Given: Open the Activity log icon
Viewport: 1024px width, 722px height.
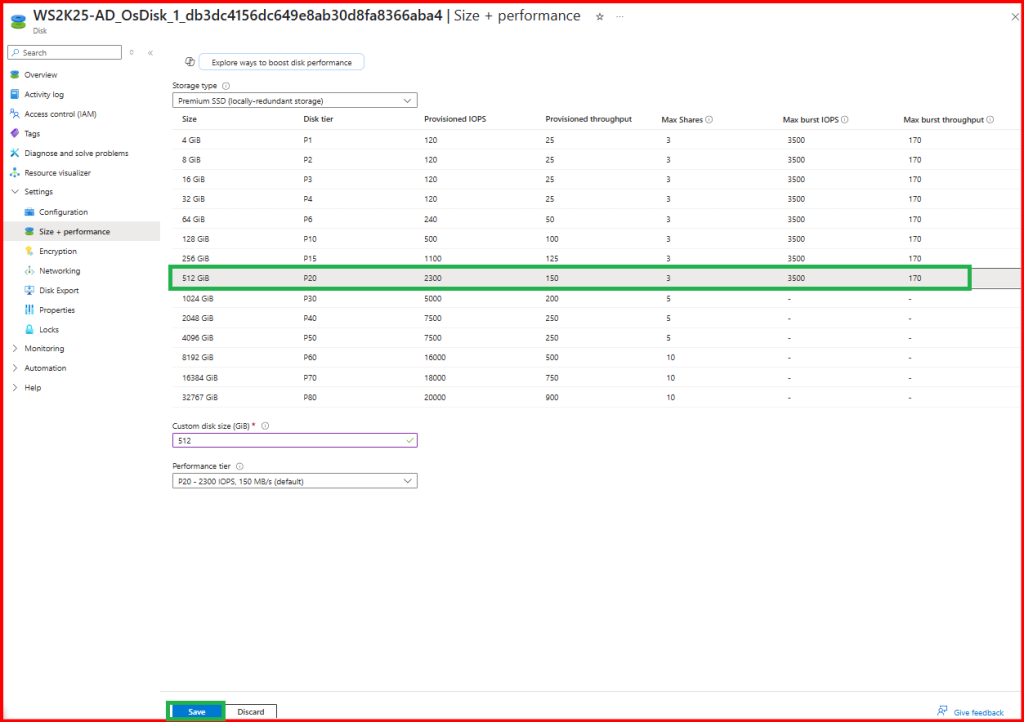Looking at the screenshot, I should [x=15, y=95].
